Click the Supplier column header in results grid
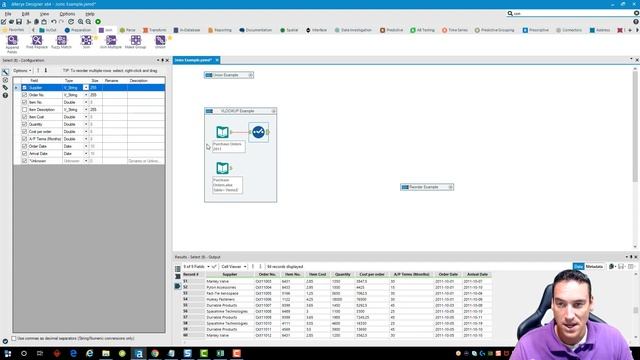 (x=230, y=274)
